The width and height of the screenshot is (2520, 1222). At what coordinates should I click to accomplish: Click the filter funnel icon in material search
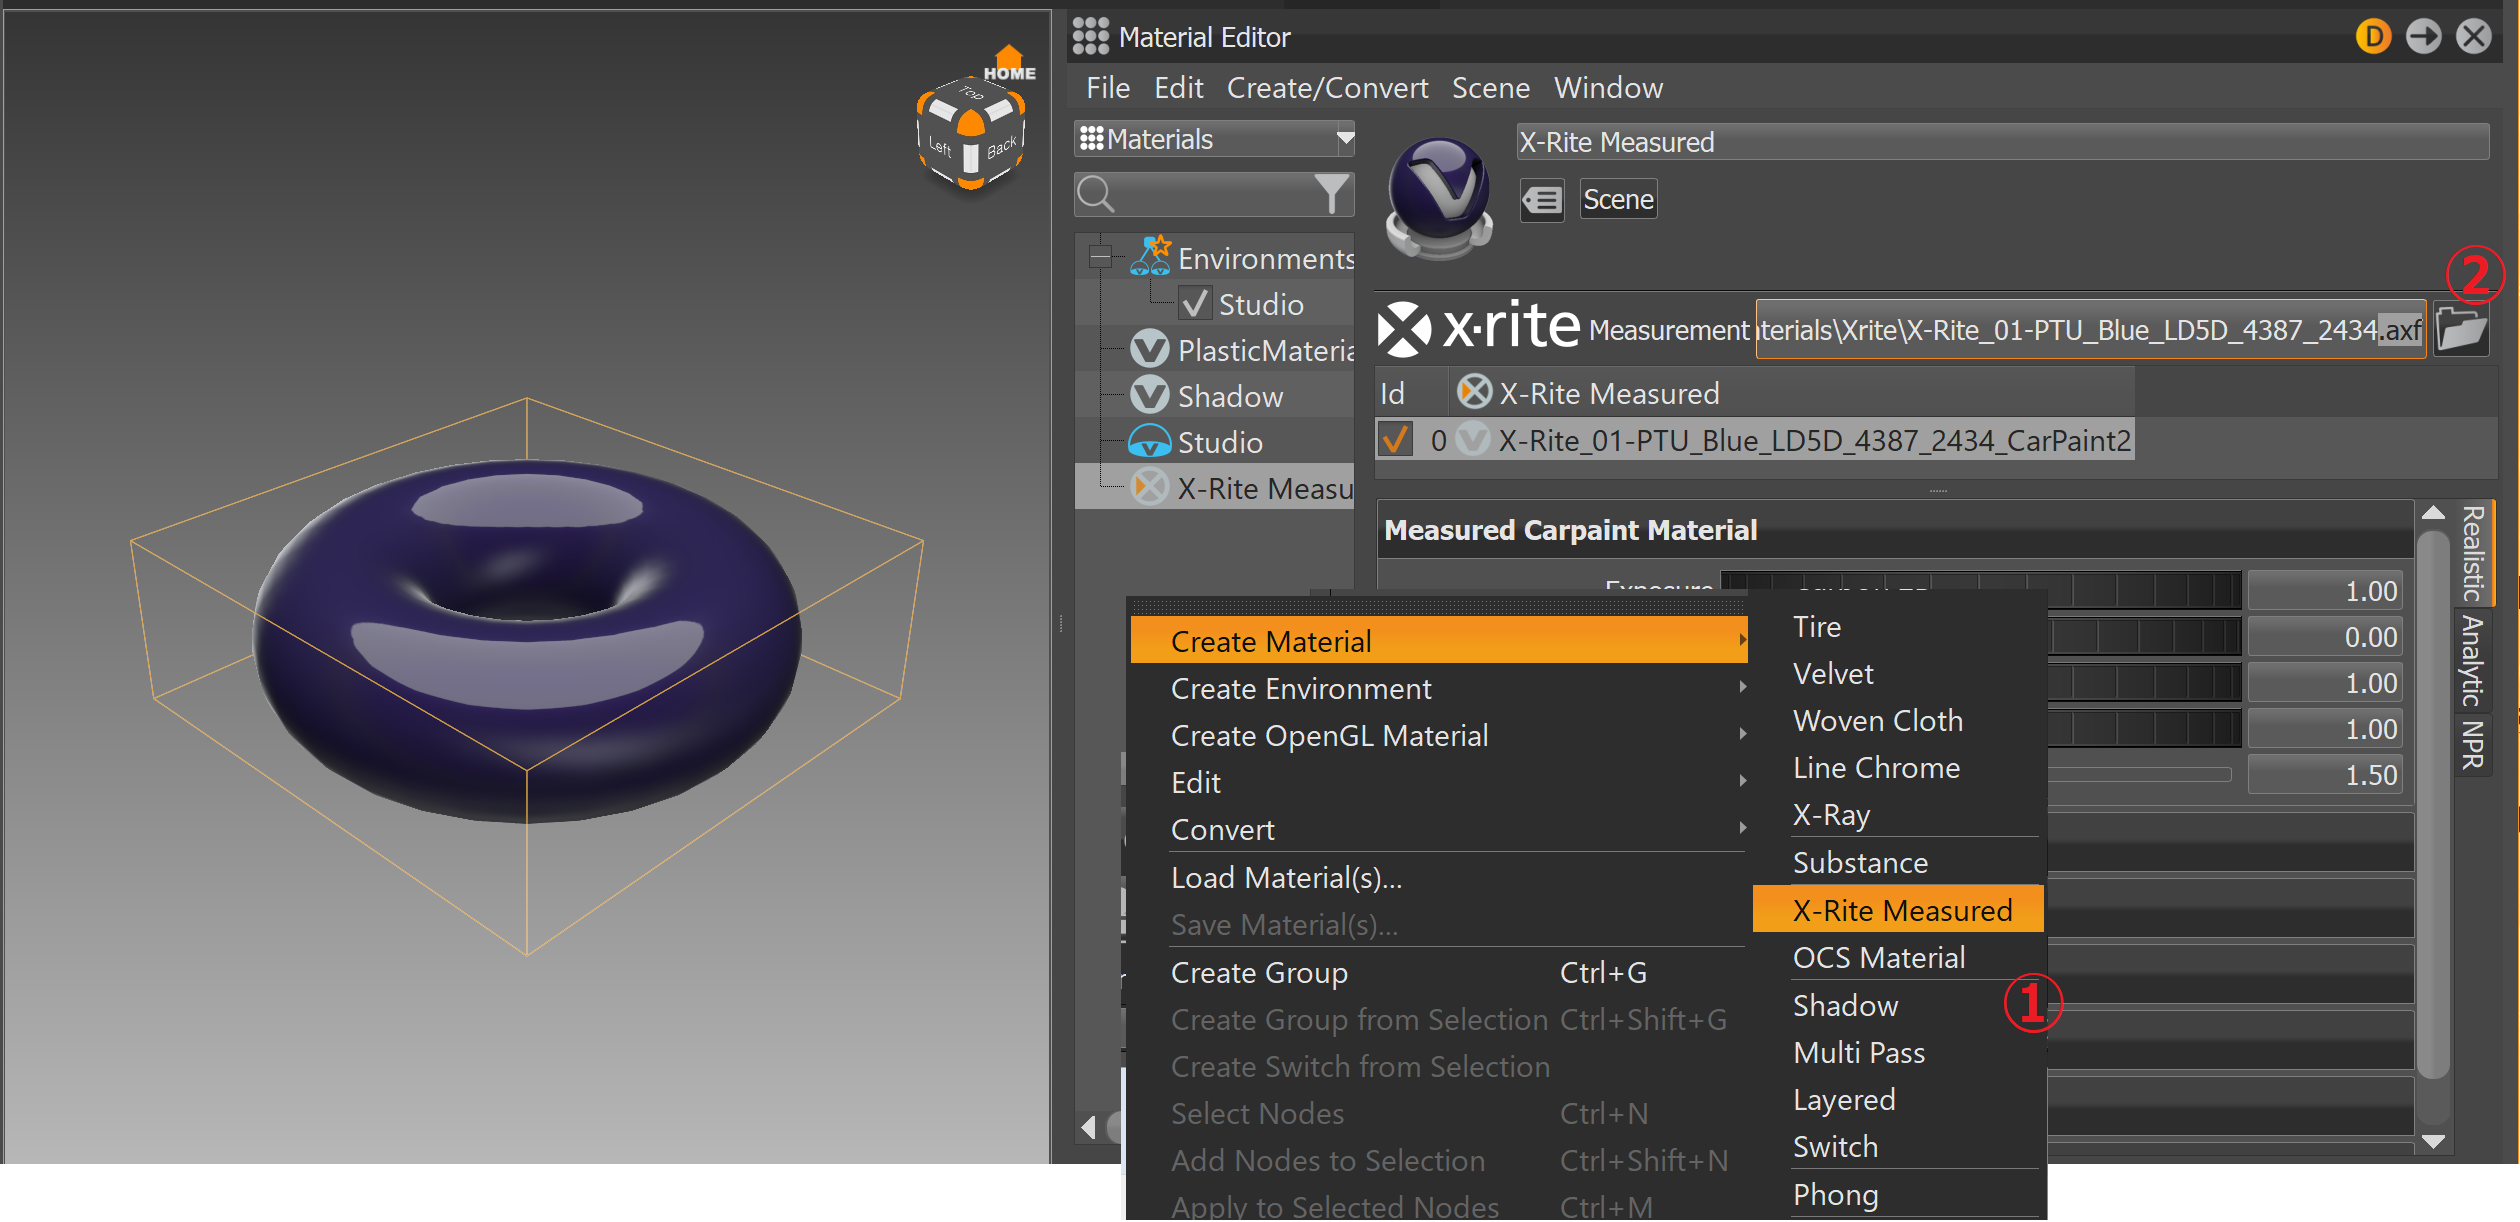coord(1331,194)
